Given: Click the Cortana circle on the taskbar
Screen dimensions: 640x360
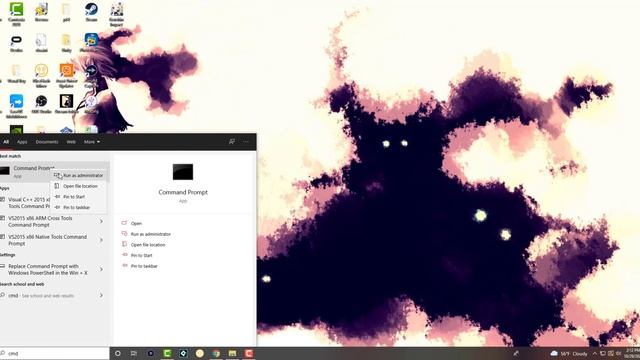Looking at the screenshot, I should (118, 353).
